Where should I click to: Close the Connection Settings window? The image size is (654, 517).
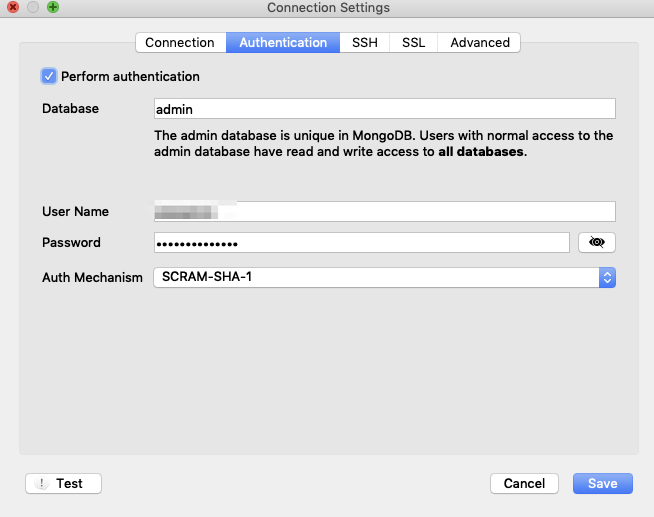(13, 7)
